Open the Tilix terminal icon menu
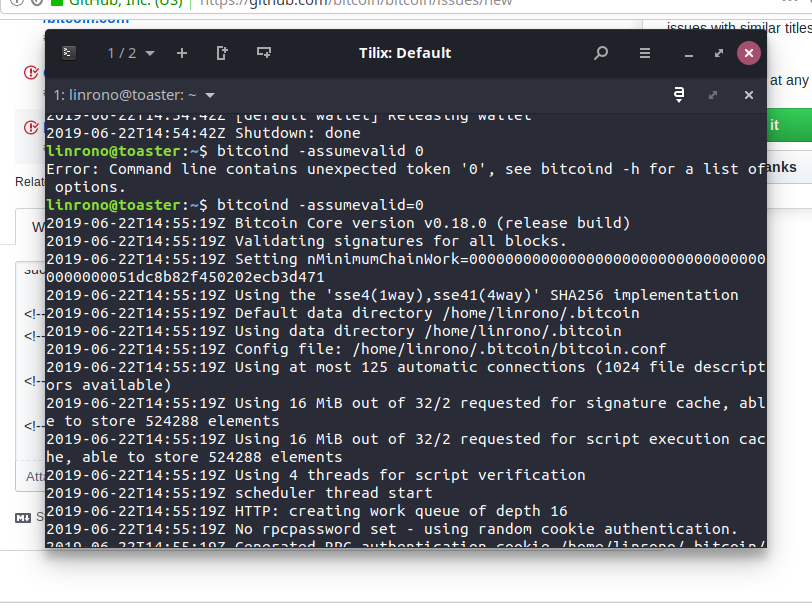Screen dimensions: 812x609 (69, 53)
